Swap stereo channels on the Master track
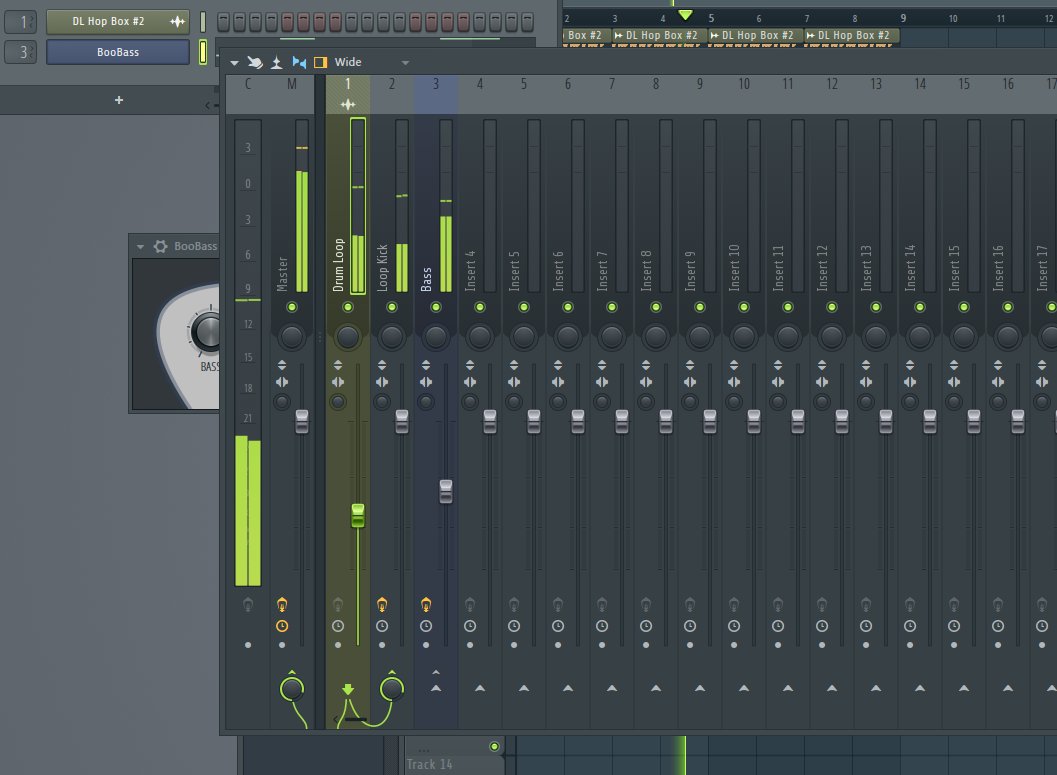 pos(282,382)
